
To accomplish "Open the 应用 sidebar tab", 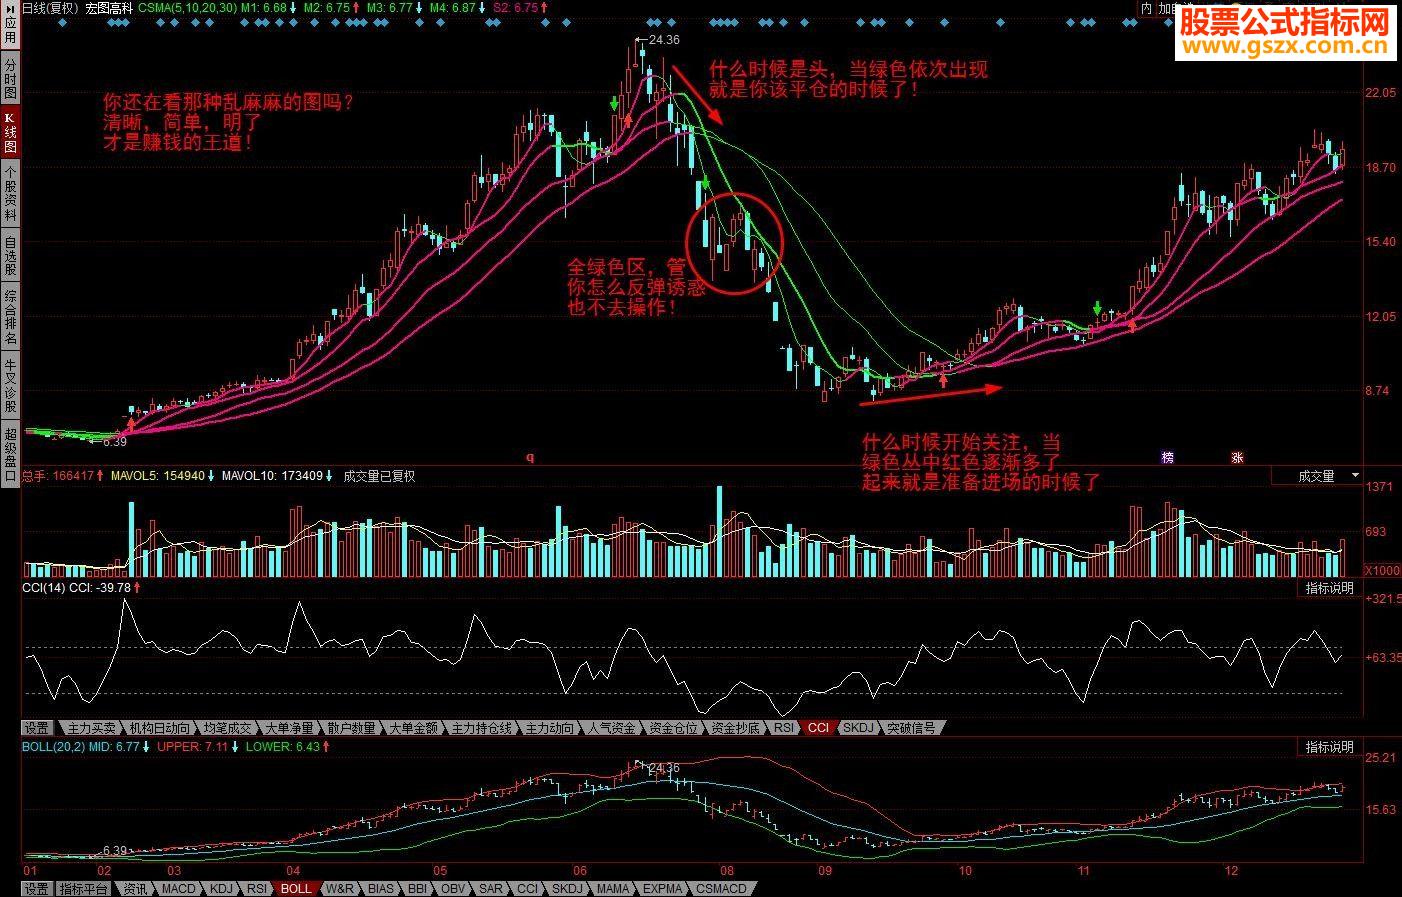I will pos(10,29).
